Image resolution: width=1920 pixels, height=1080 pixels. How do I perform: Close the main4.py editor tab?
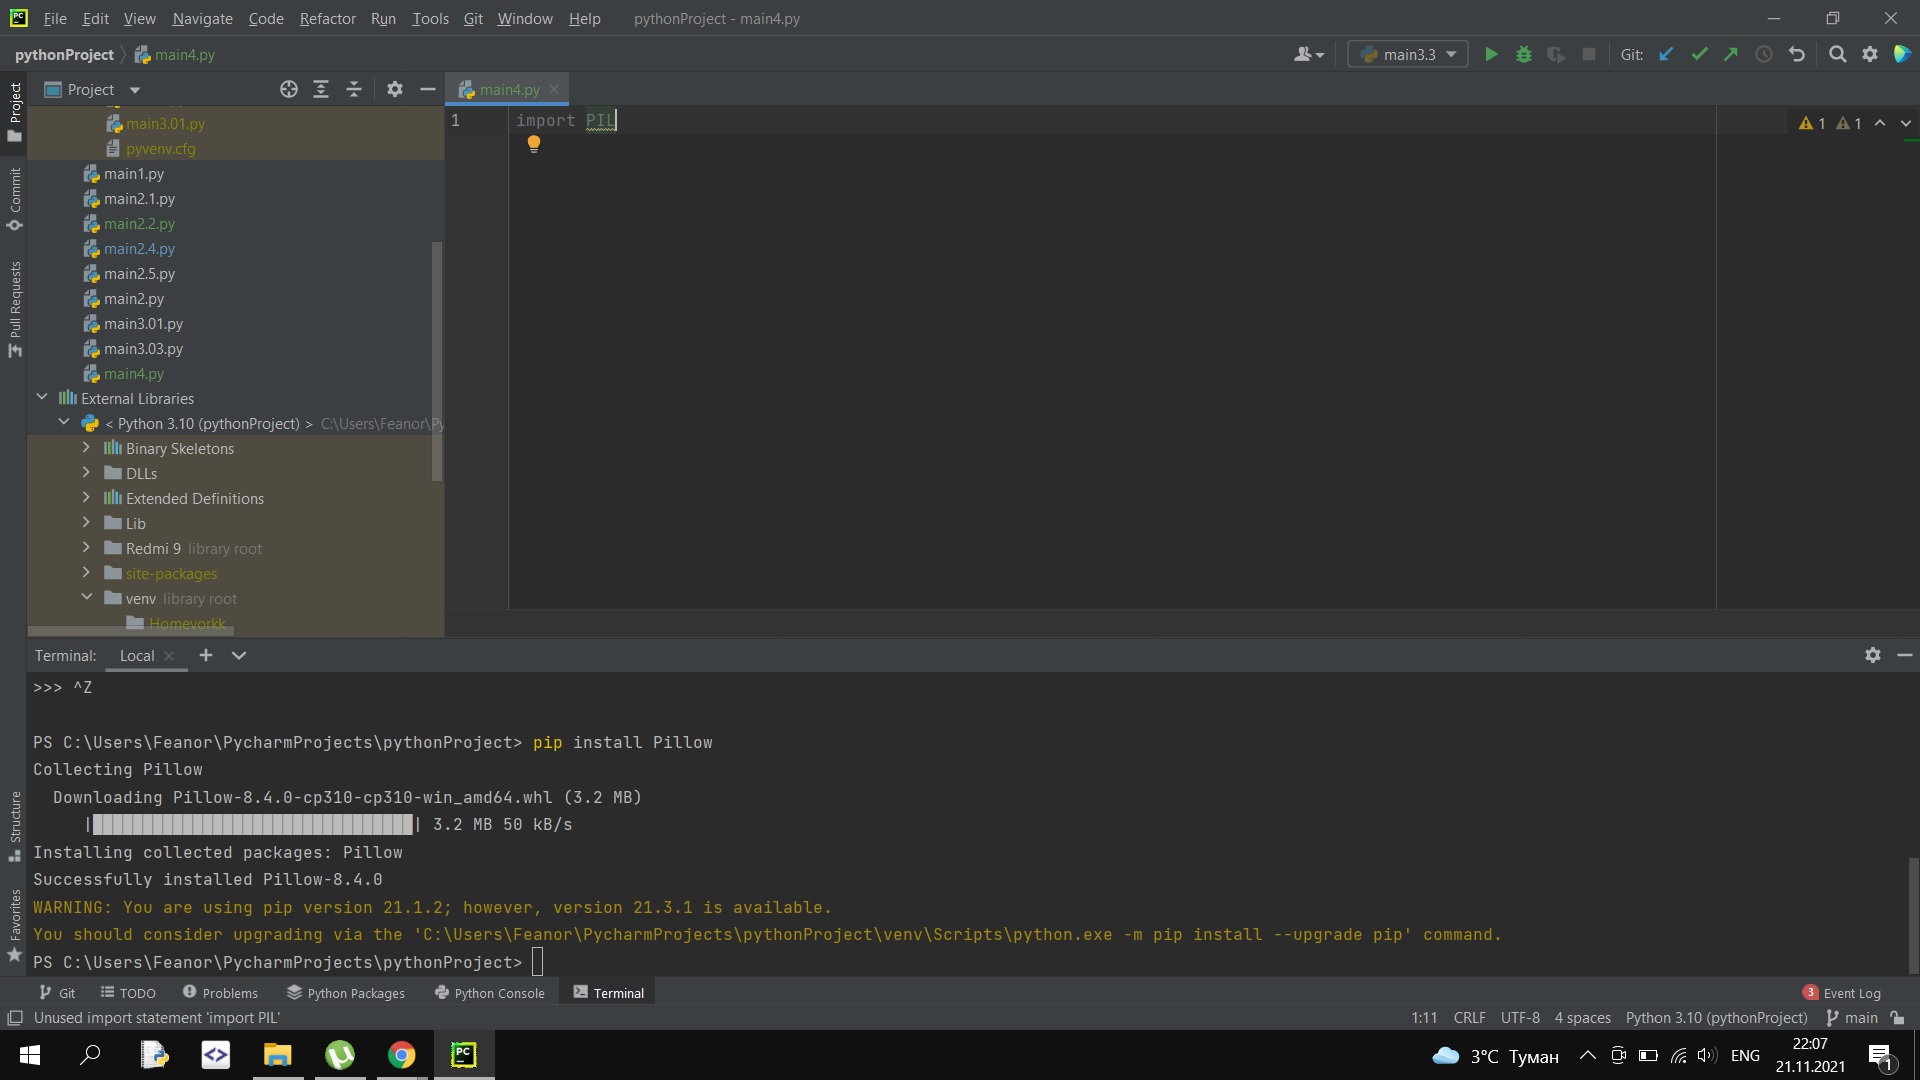coord(554,90)
